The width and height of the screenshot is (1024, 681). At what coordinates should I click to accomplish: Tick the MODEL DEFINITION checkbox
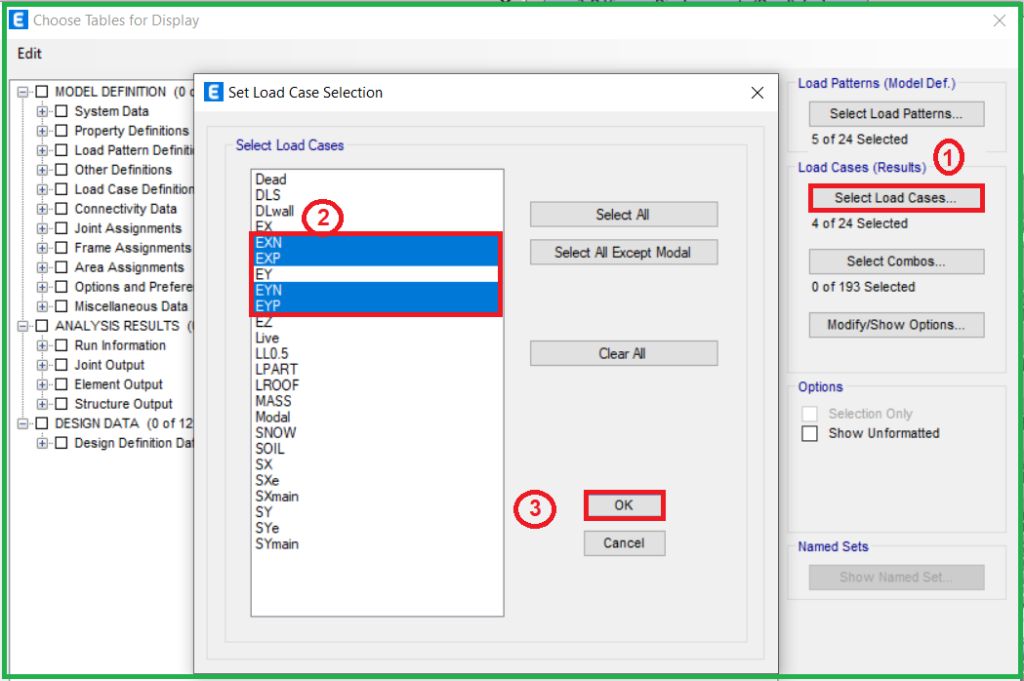42,91
